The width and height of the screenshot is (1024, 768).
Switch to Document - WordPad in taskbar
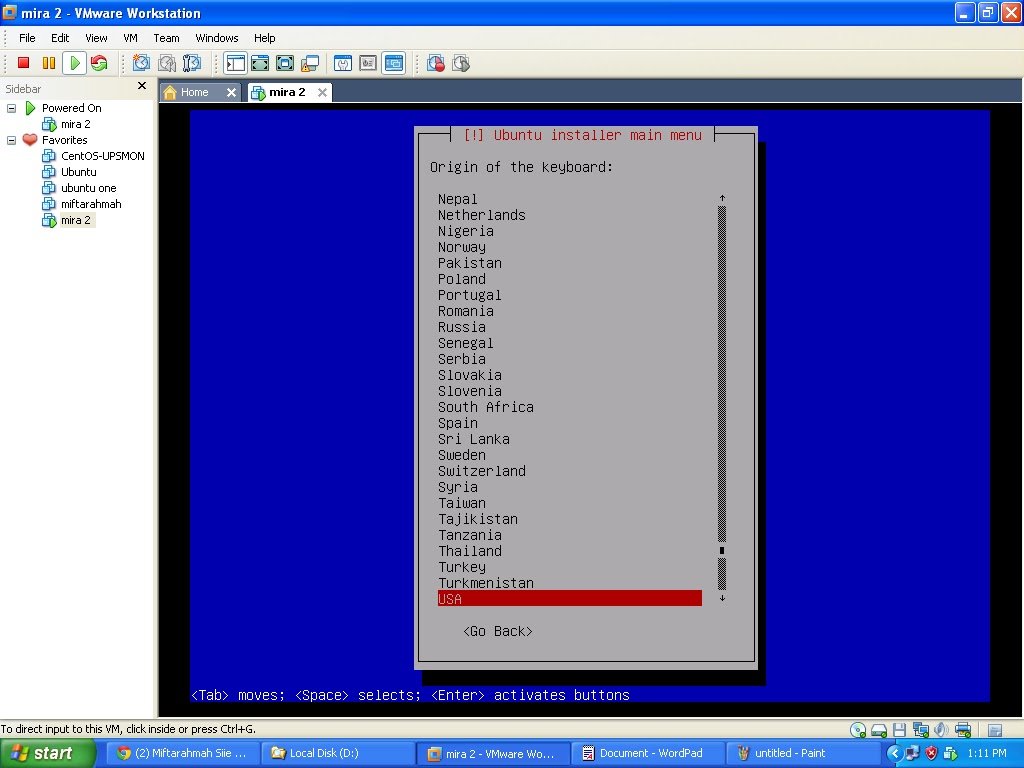(x=647, y=754)
